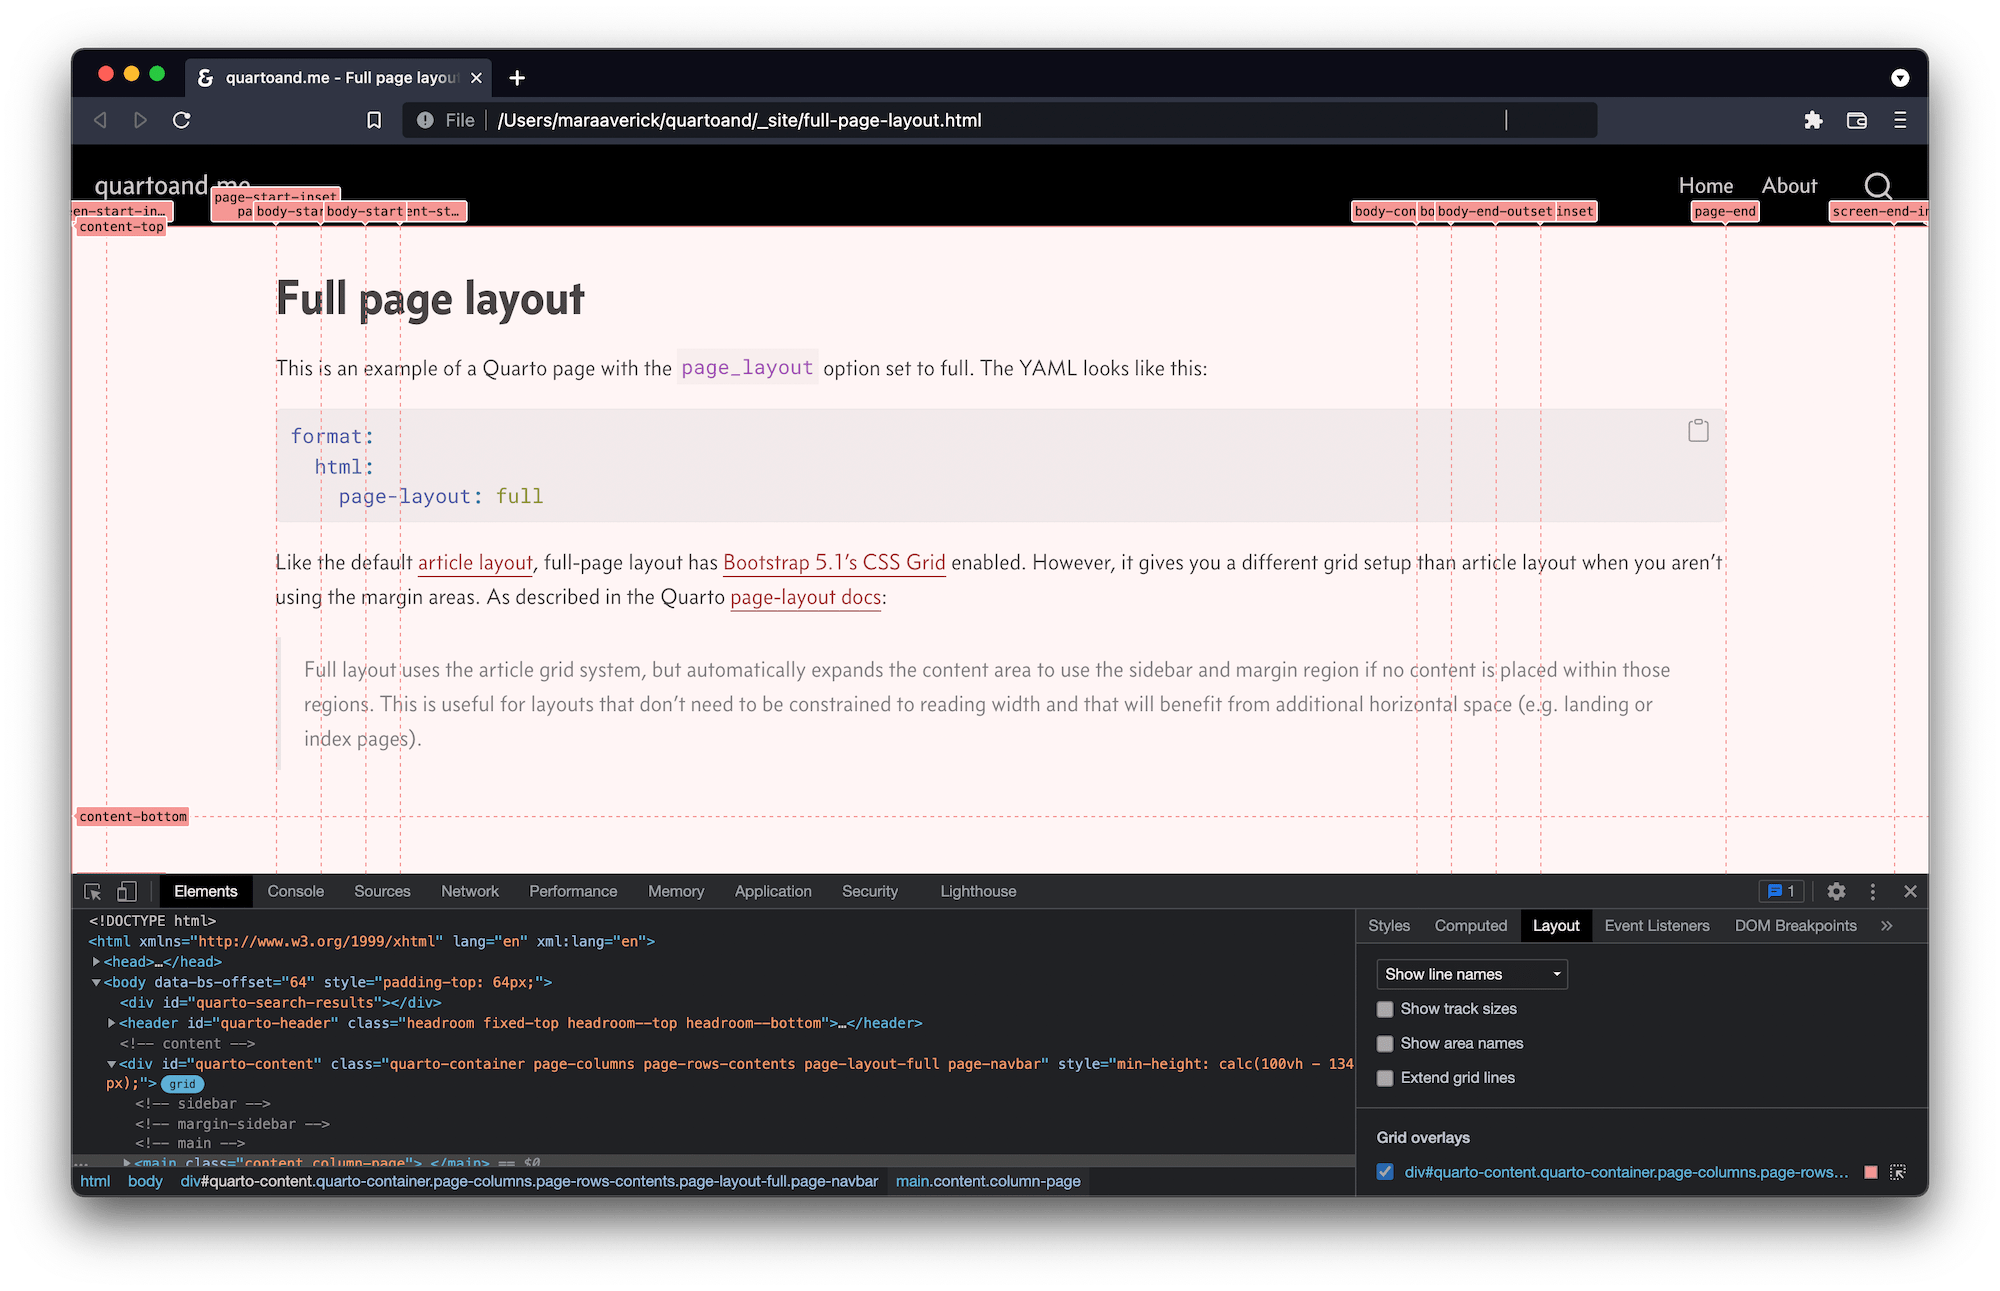Enable Show area names

(x=1385, y=1043)
